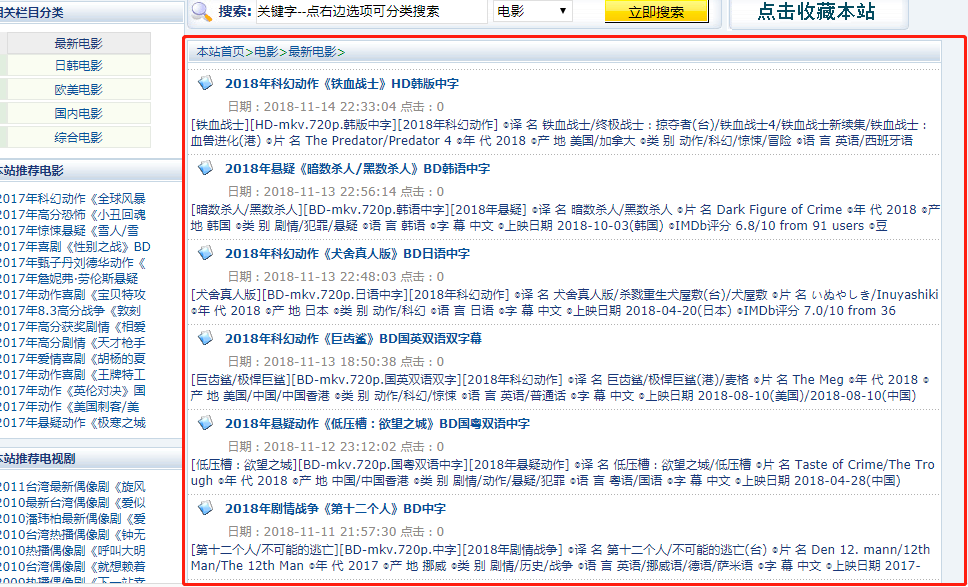The width and height of the screenshot is (968, 587).
Task: Open the 电影 search category dropdown
Action: (532, 11)
